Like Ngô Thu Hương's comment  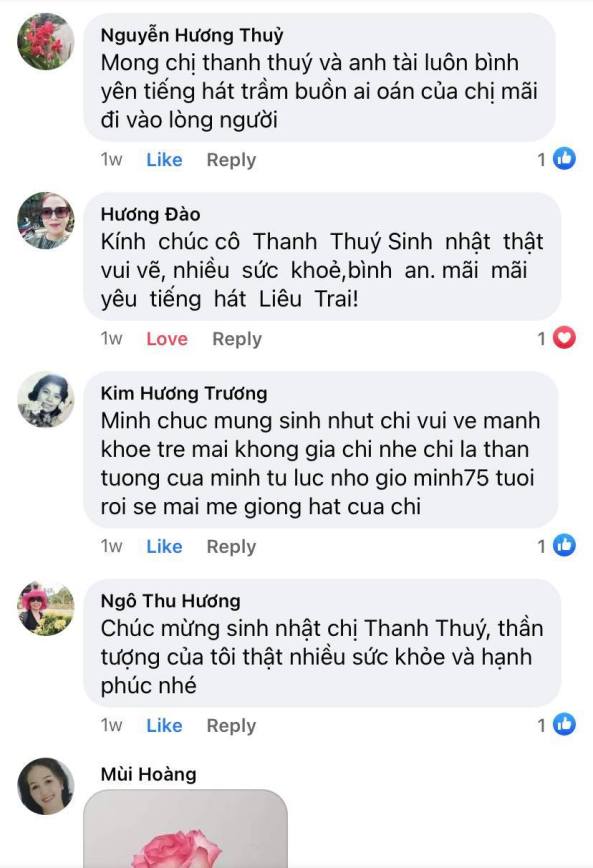[x=164, y=725]
